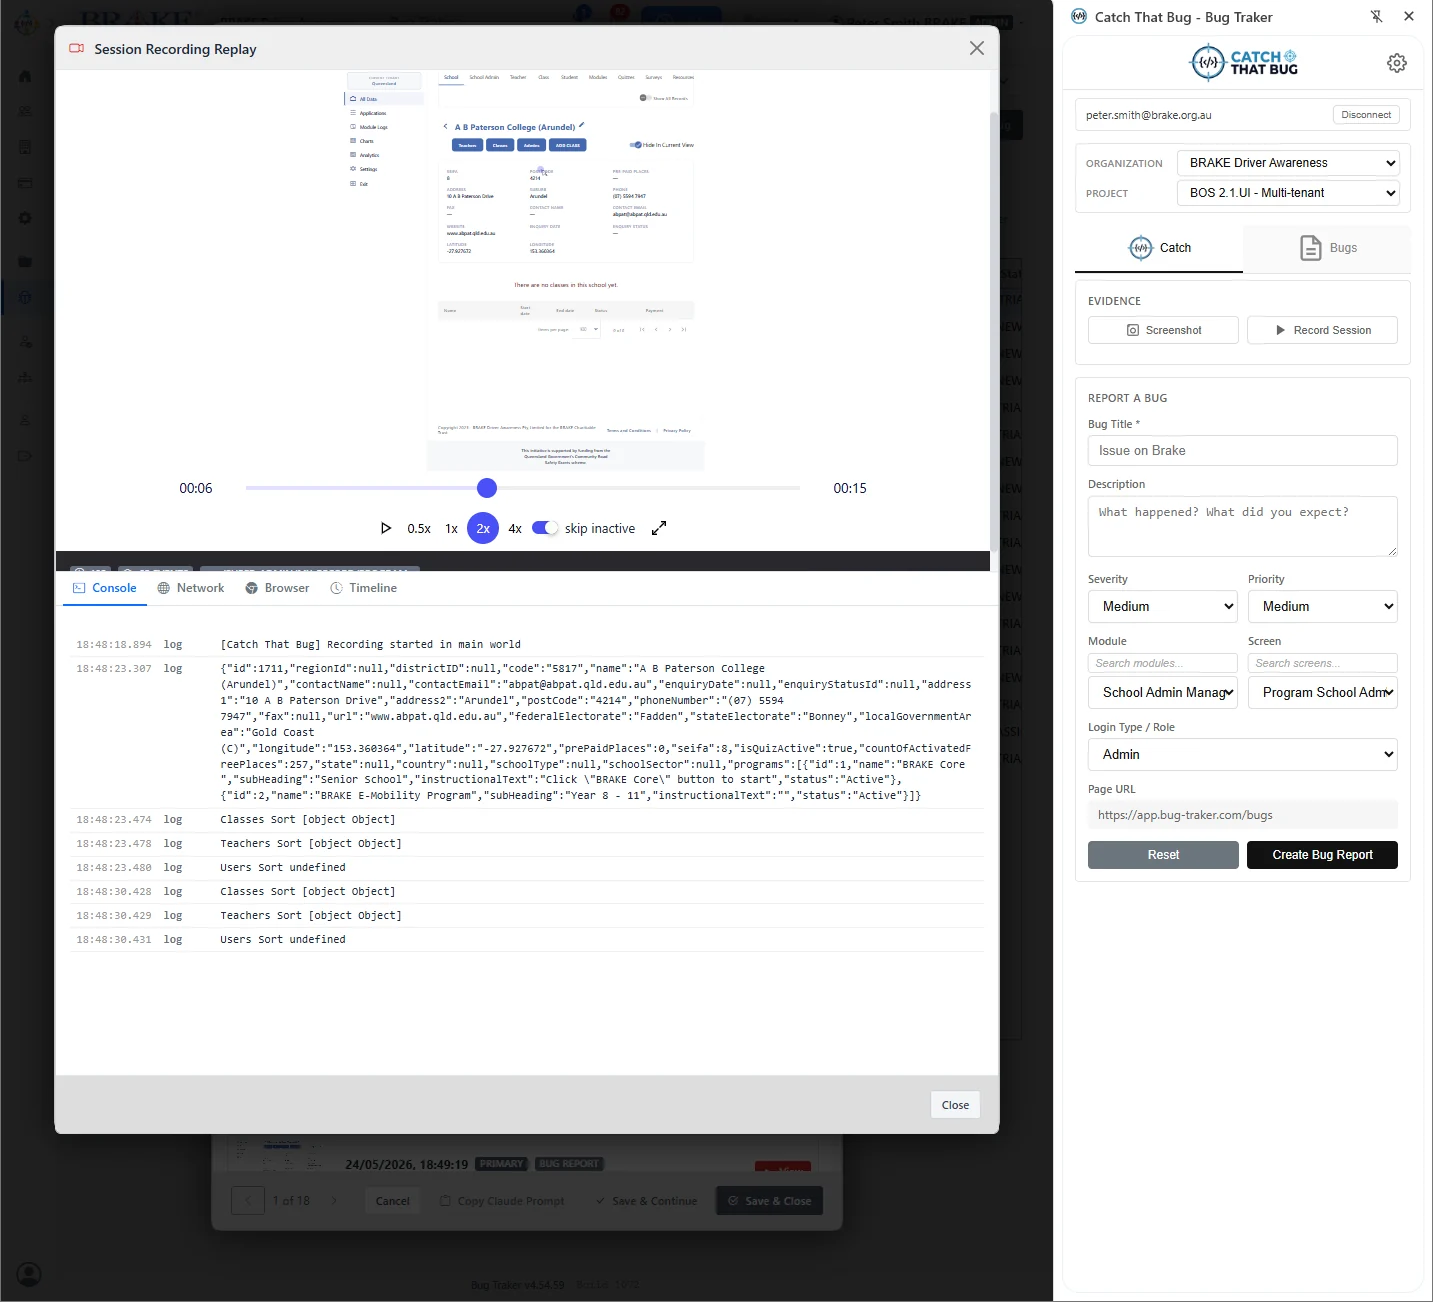The width and height of the screenshot is (1433, 1302).
Task: Go to previous bug in background dialog
Action: click(248, 1200)
